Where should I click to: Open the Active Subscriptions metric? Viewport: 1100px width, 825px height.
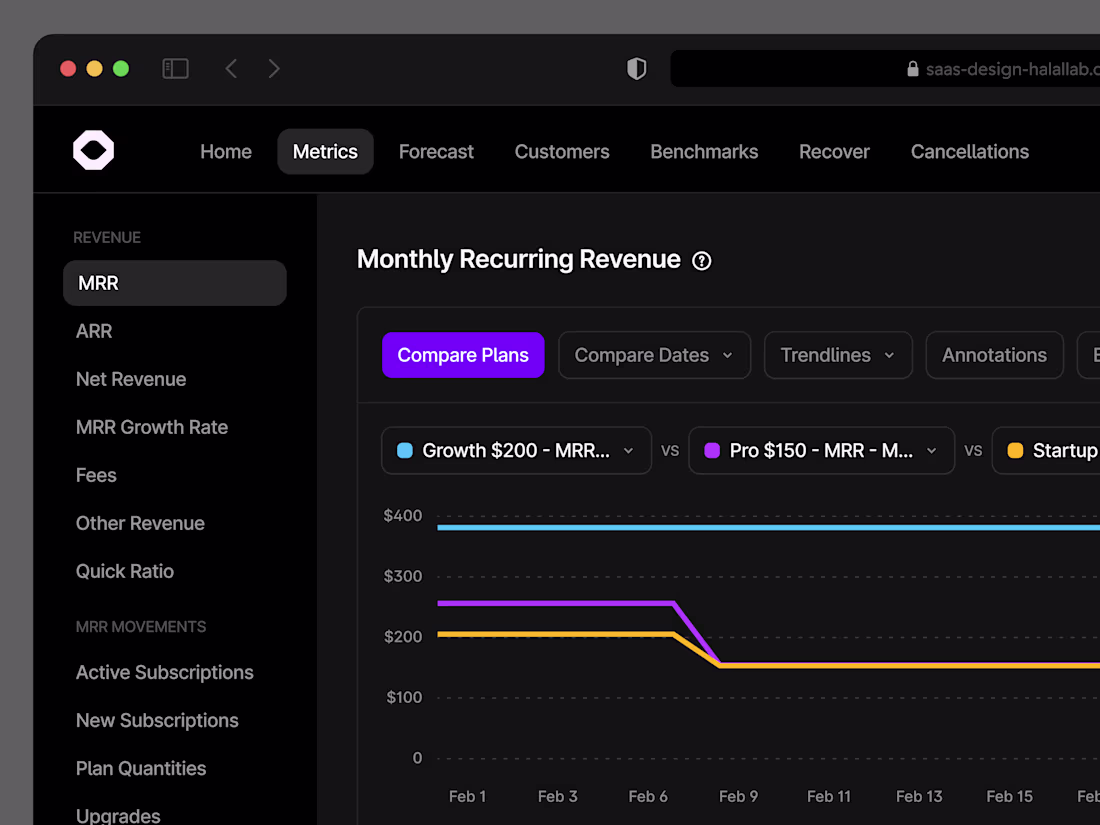(x=164, y=672)
